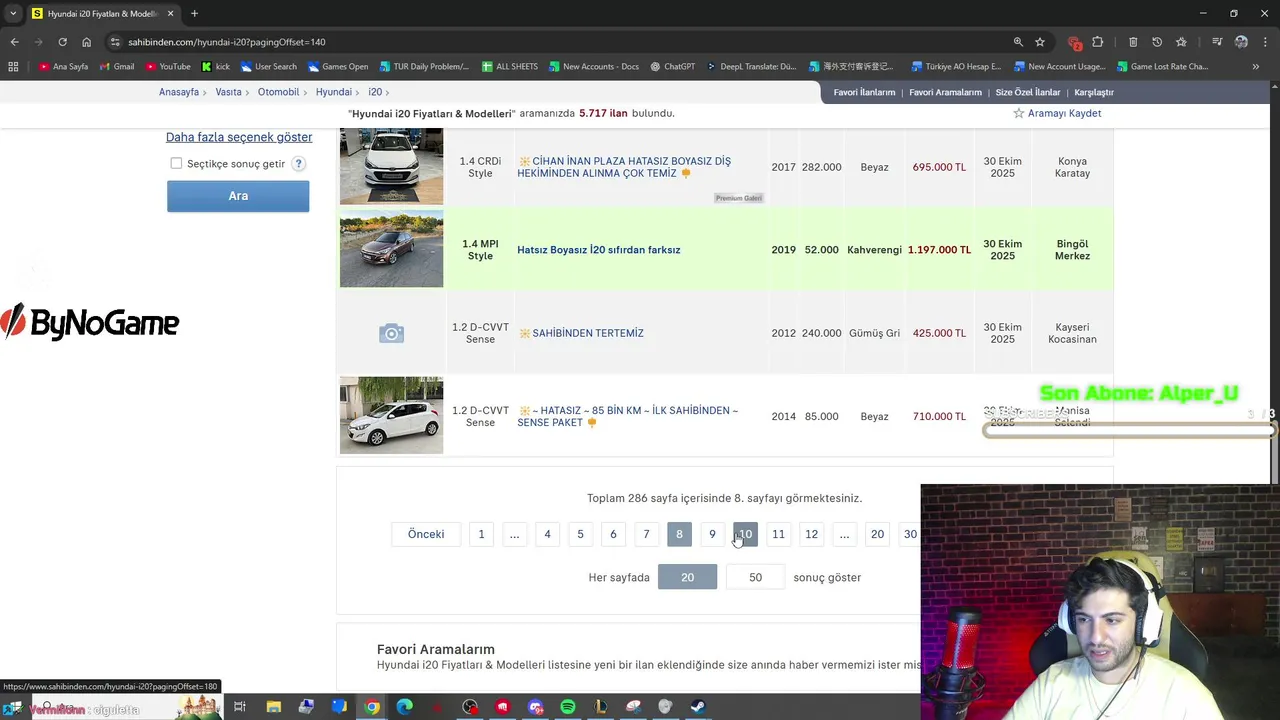
Task: Open File Explorer from taskbar
Action: click(273, 707)
